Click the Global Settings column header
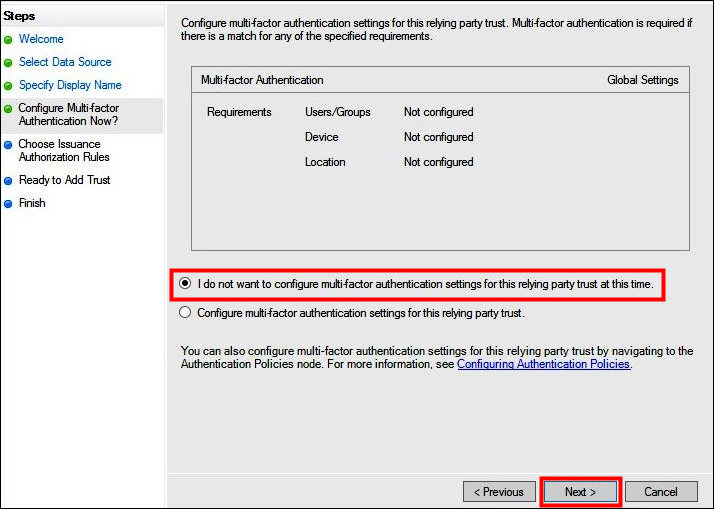The image size is (714, 509). point(642,80)
